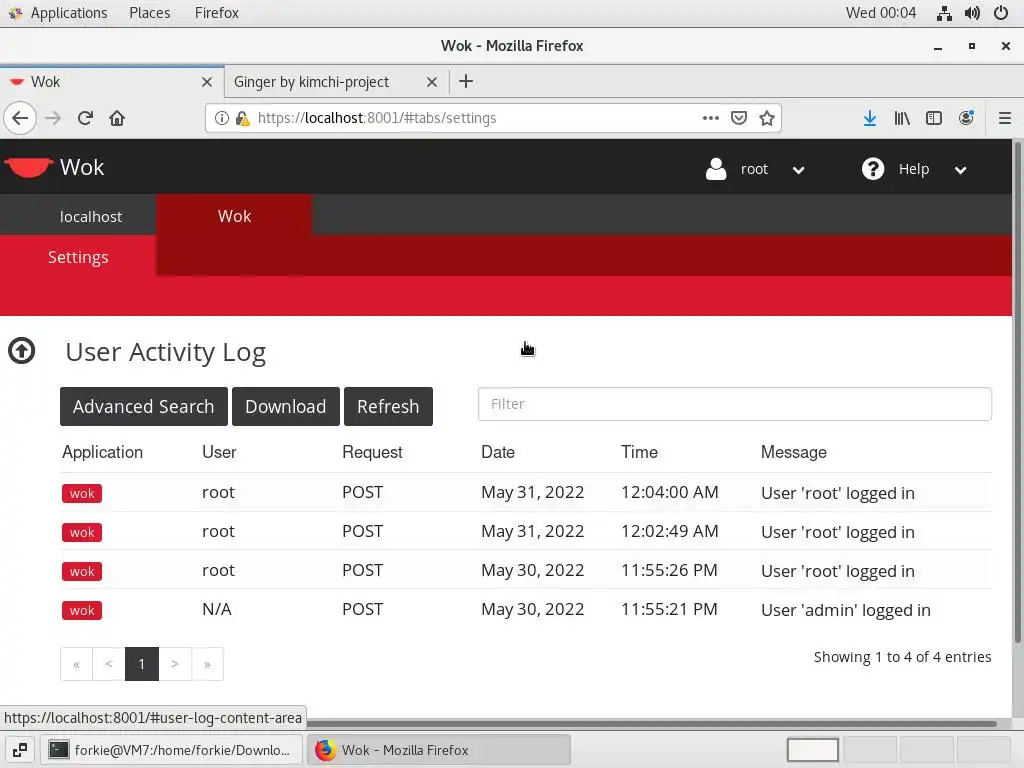1024x768 pixels.
Task: Select the Wok navigation tab
Action: click(x=234, y=216)
